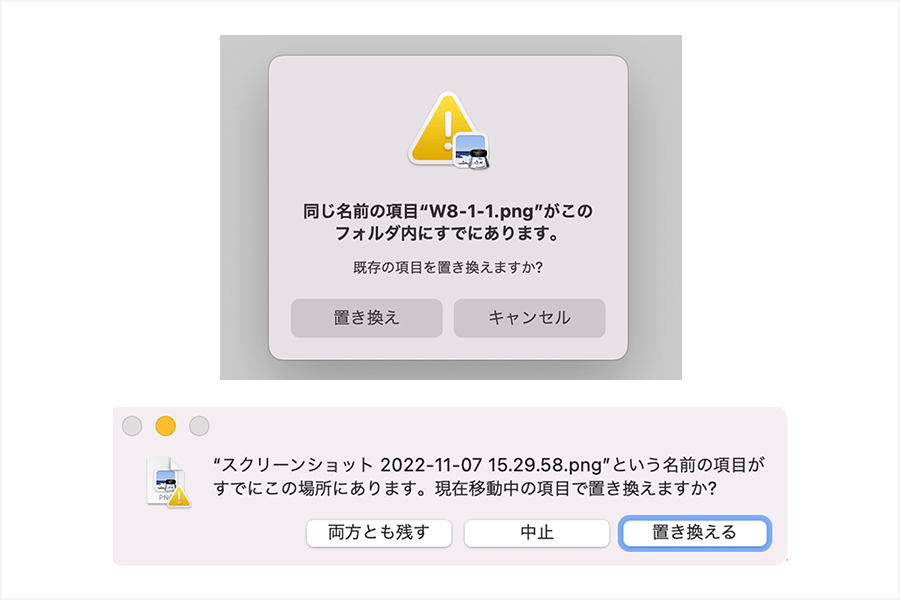Click the empty title bar area of the lower dialog
900x600 pixels.
point(494,426)
